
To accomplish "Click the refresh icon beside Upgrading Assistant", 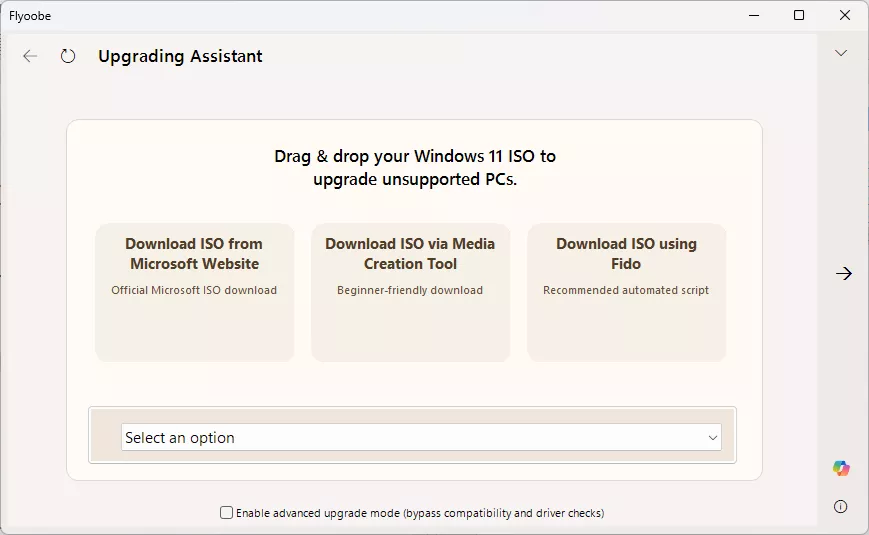I will tap(68, 56).
